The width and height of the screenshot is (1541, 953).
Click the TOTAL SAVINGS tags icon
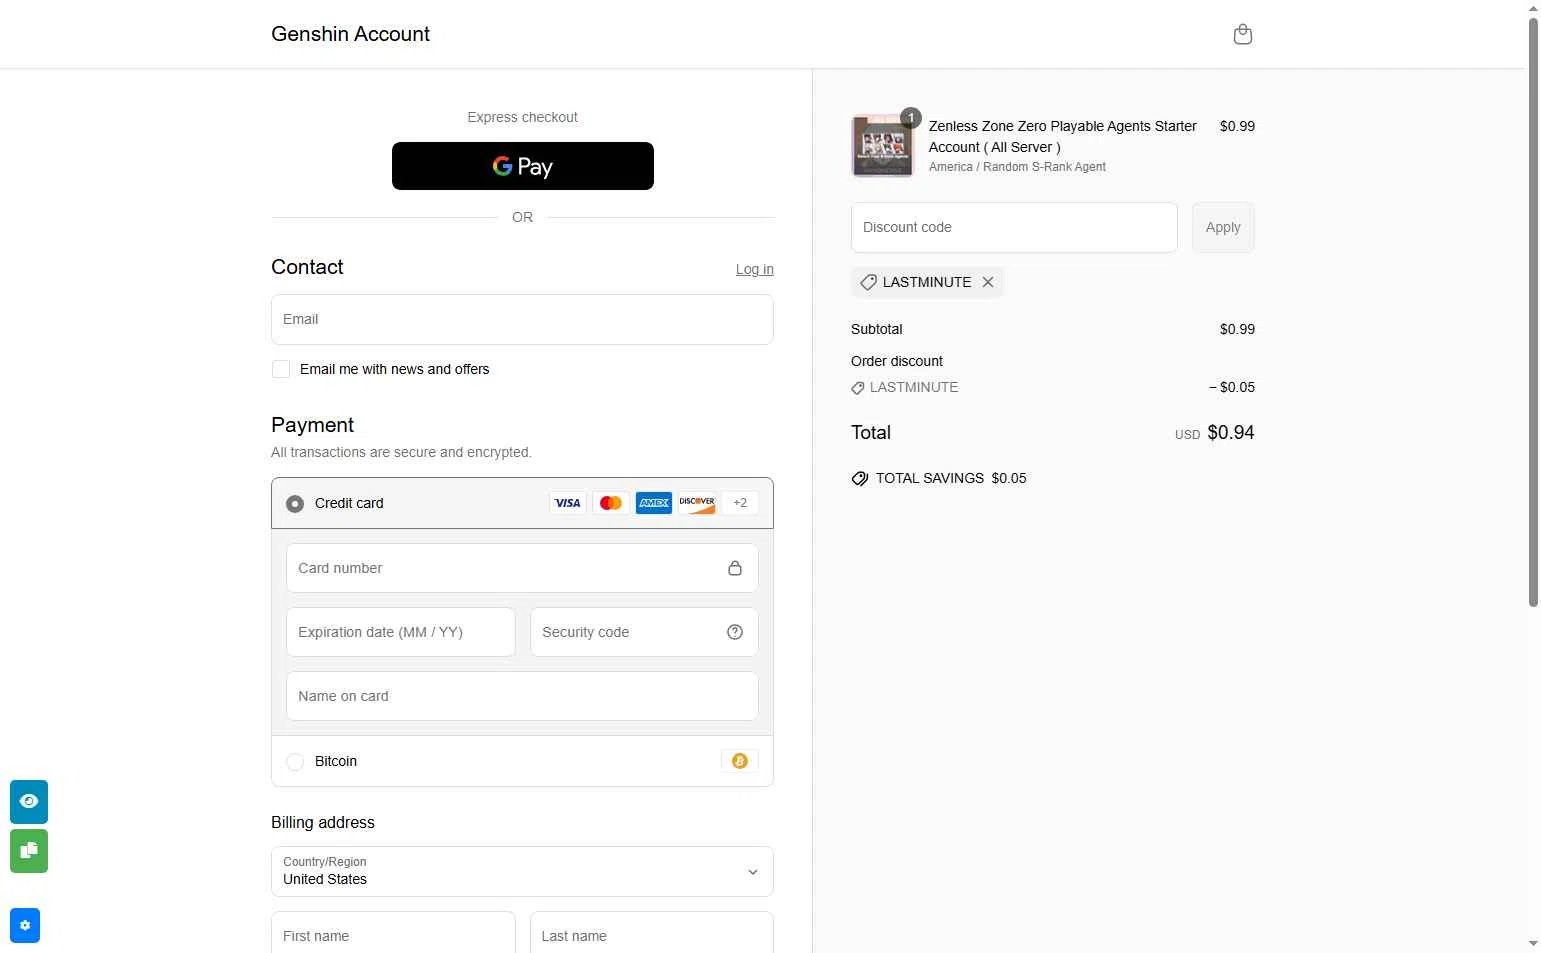click(x=860, y=478)
